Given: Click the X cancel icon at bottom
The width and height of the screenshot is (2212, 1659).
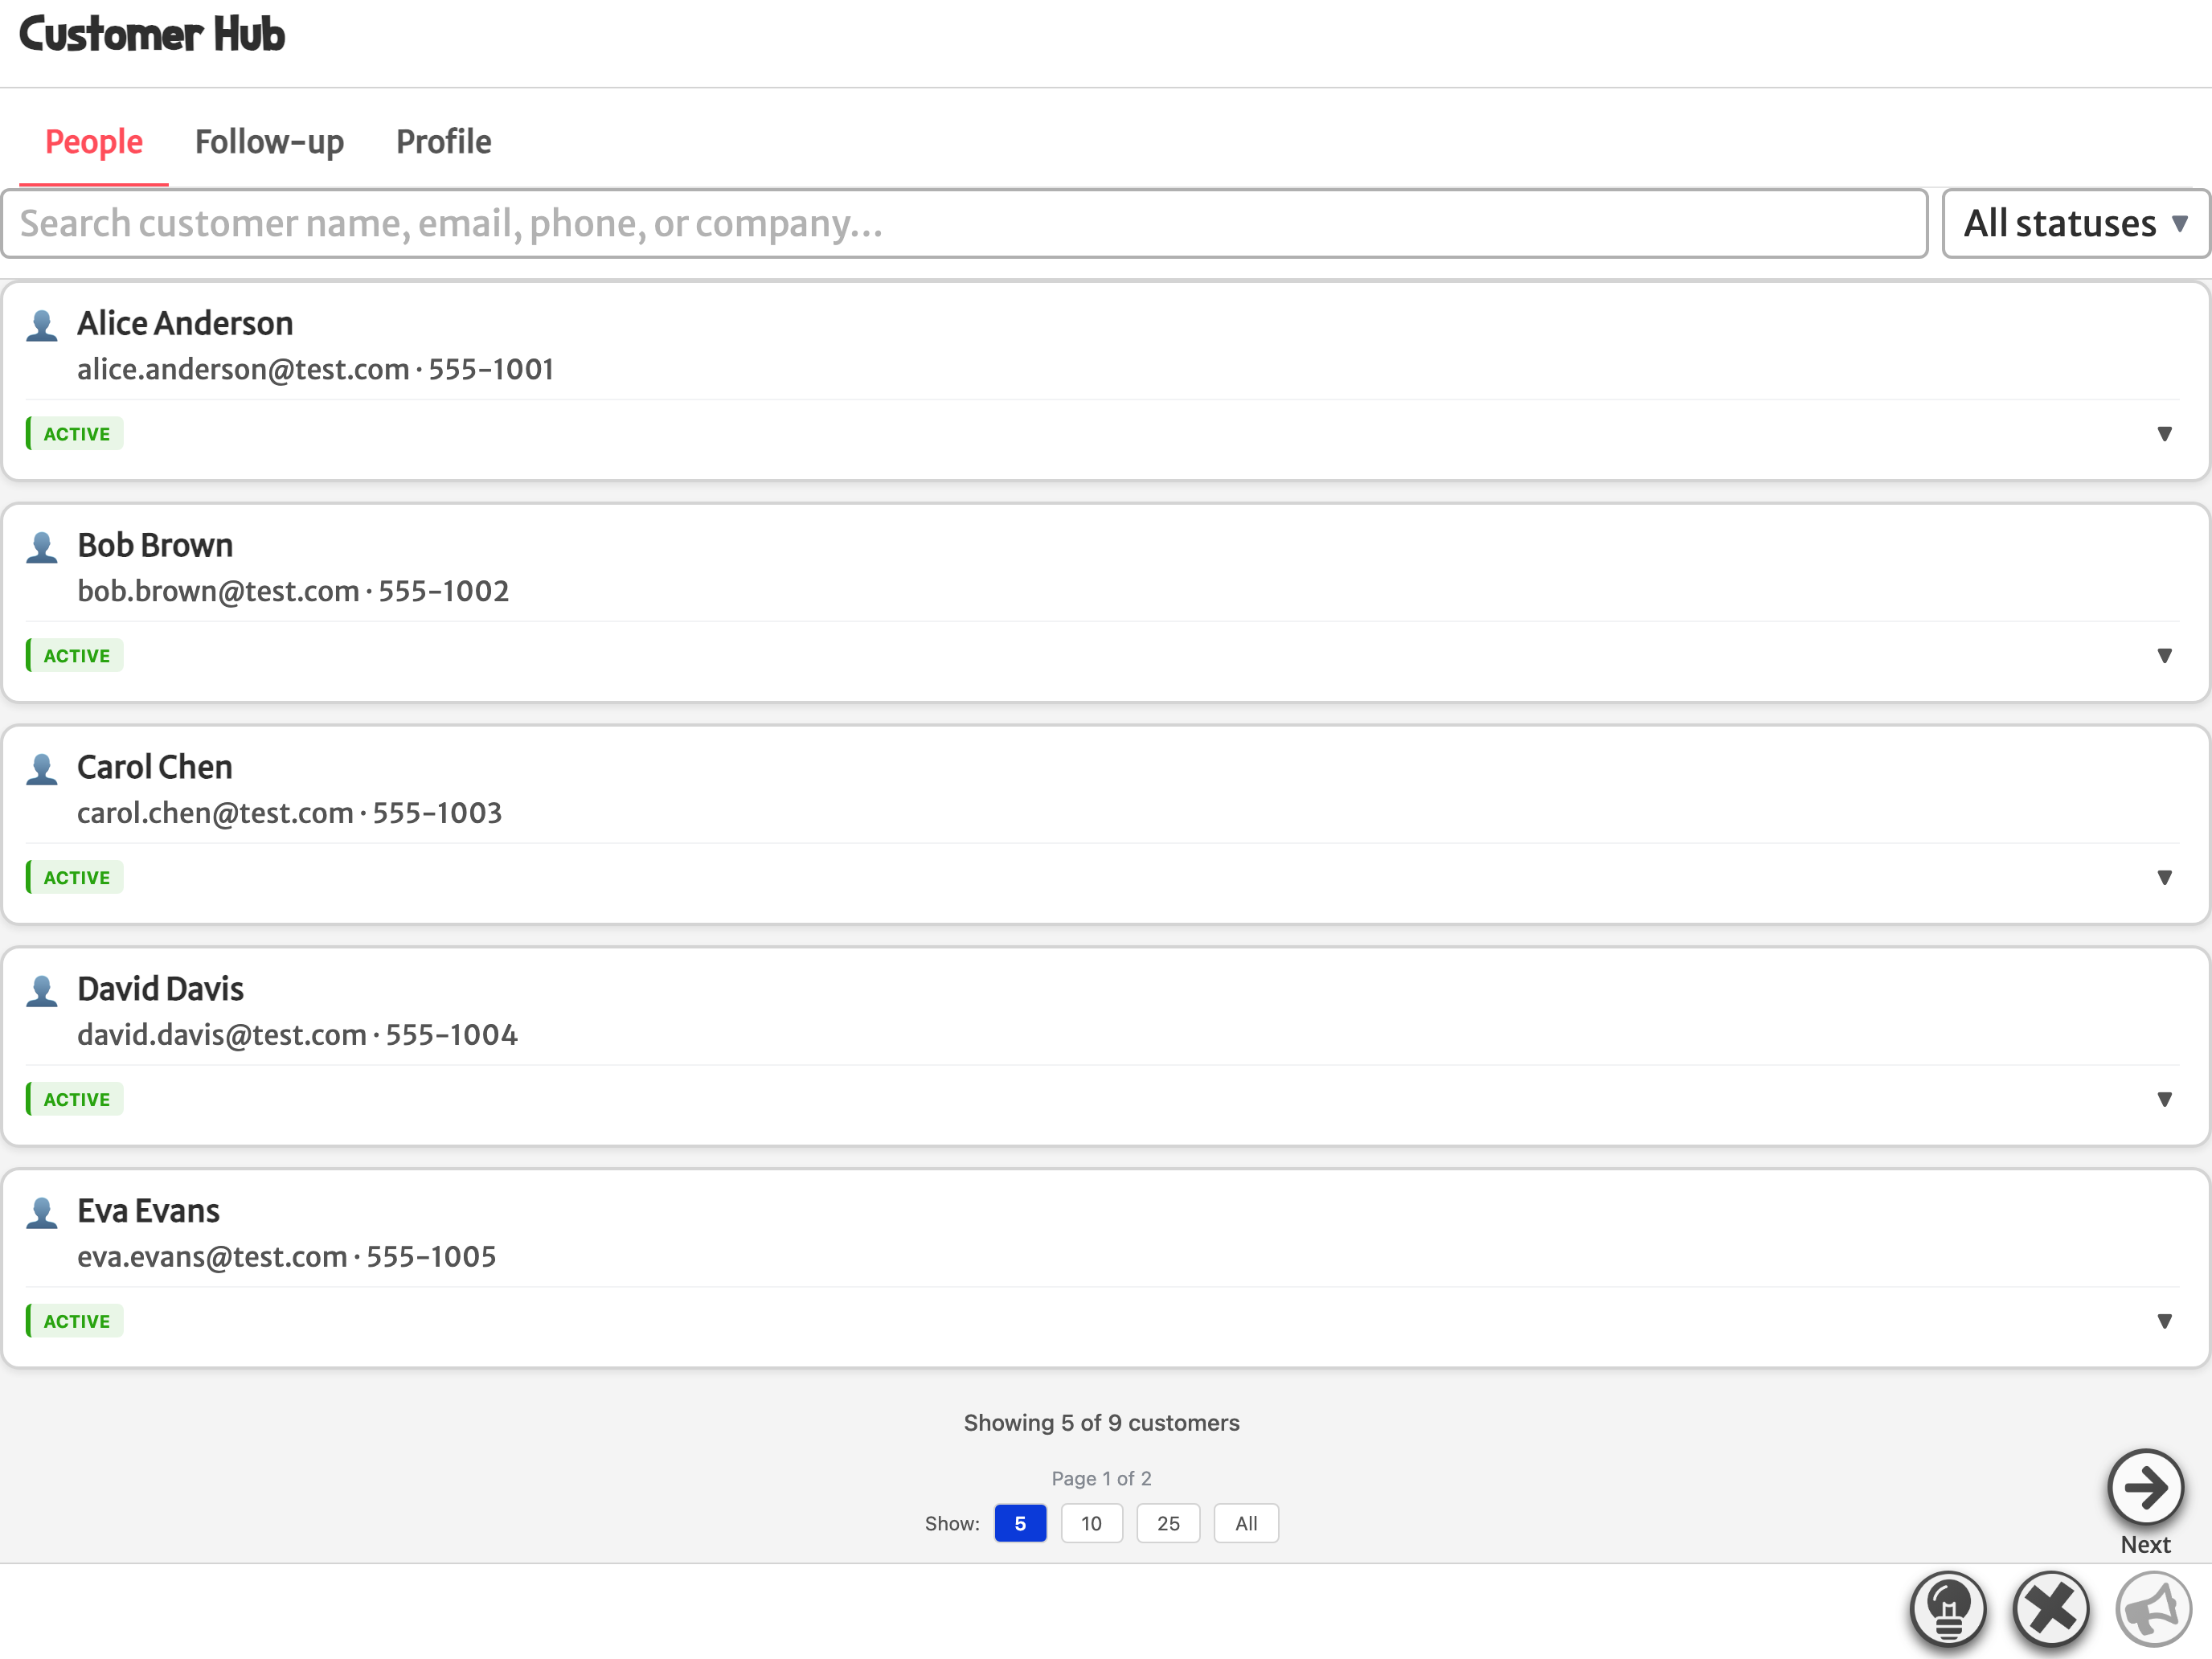Looking at the screenshot, I should pos(2051,1609).
